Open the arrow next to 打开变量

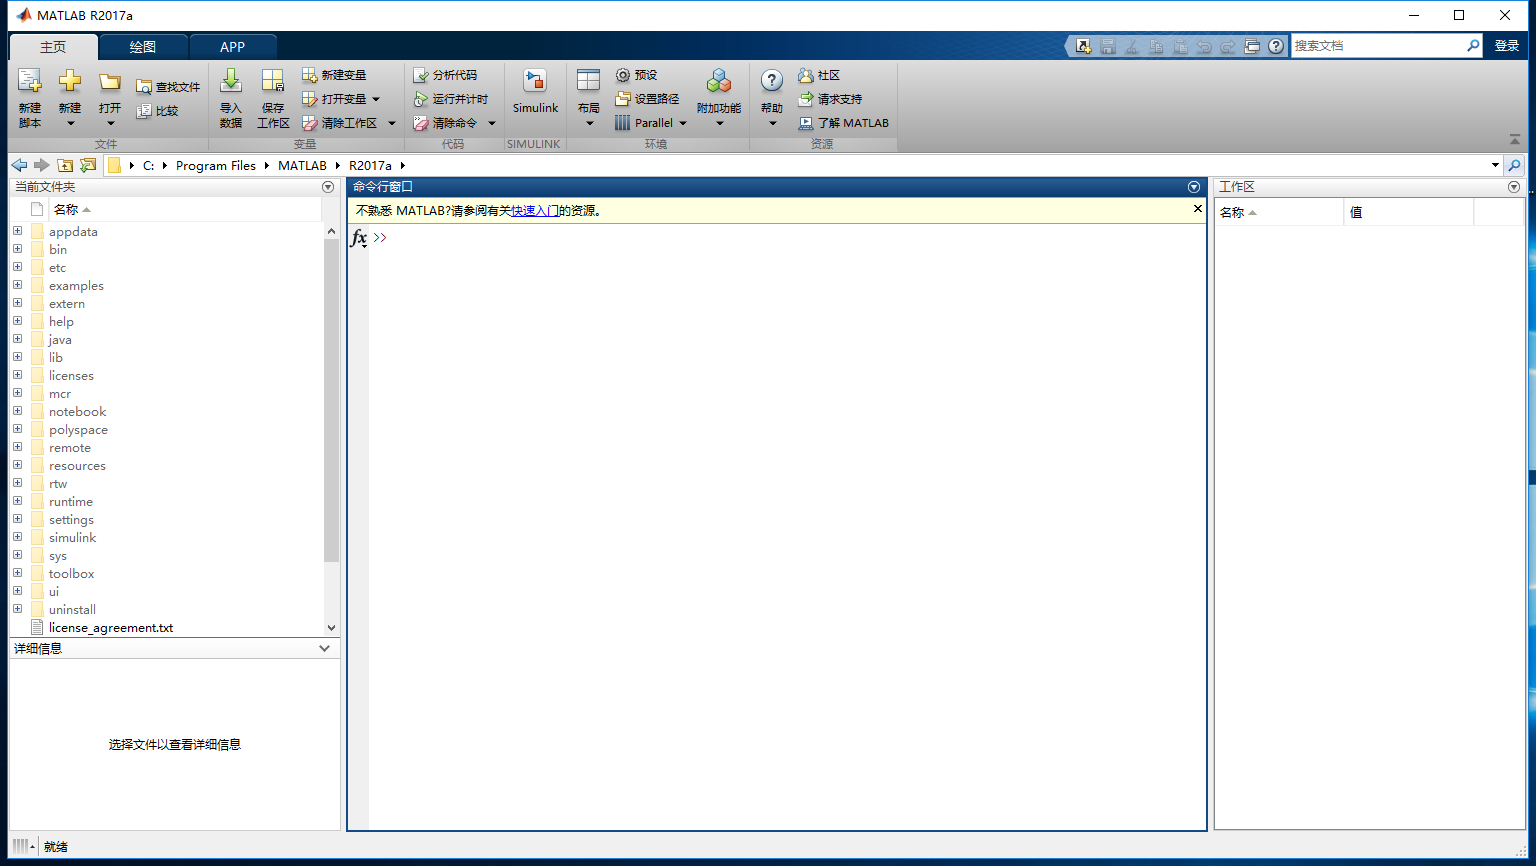(x=376, y=99)
